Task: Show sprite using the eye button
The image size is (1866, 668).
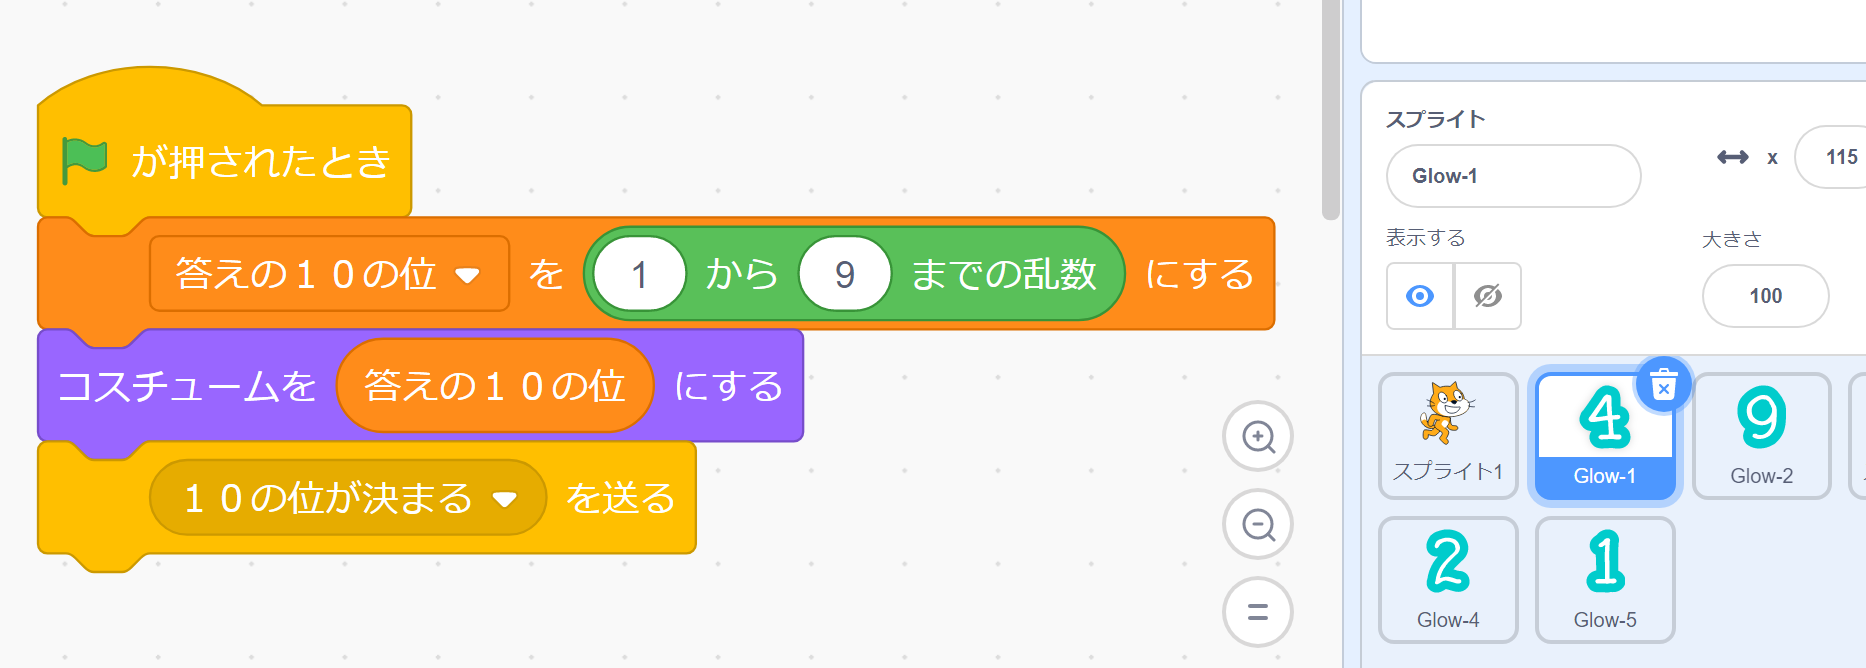Action: [x=1420, y=296]
